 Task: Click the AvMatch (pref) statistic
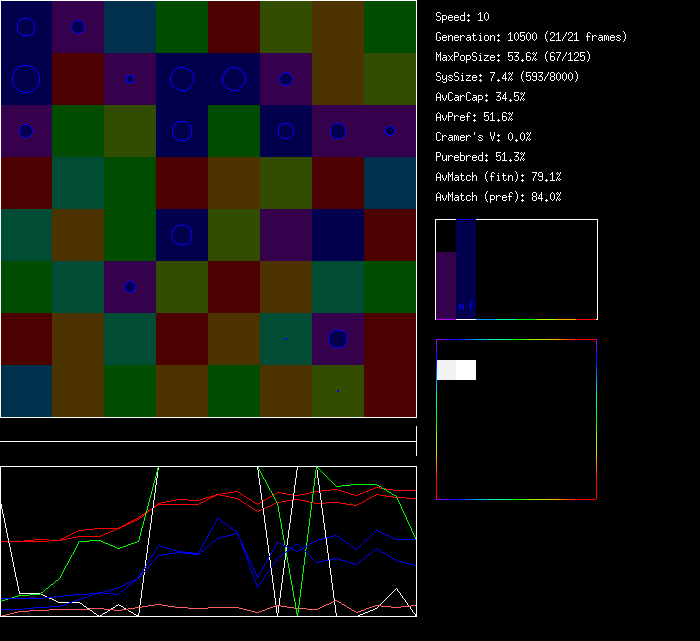tap(498, 197)
